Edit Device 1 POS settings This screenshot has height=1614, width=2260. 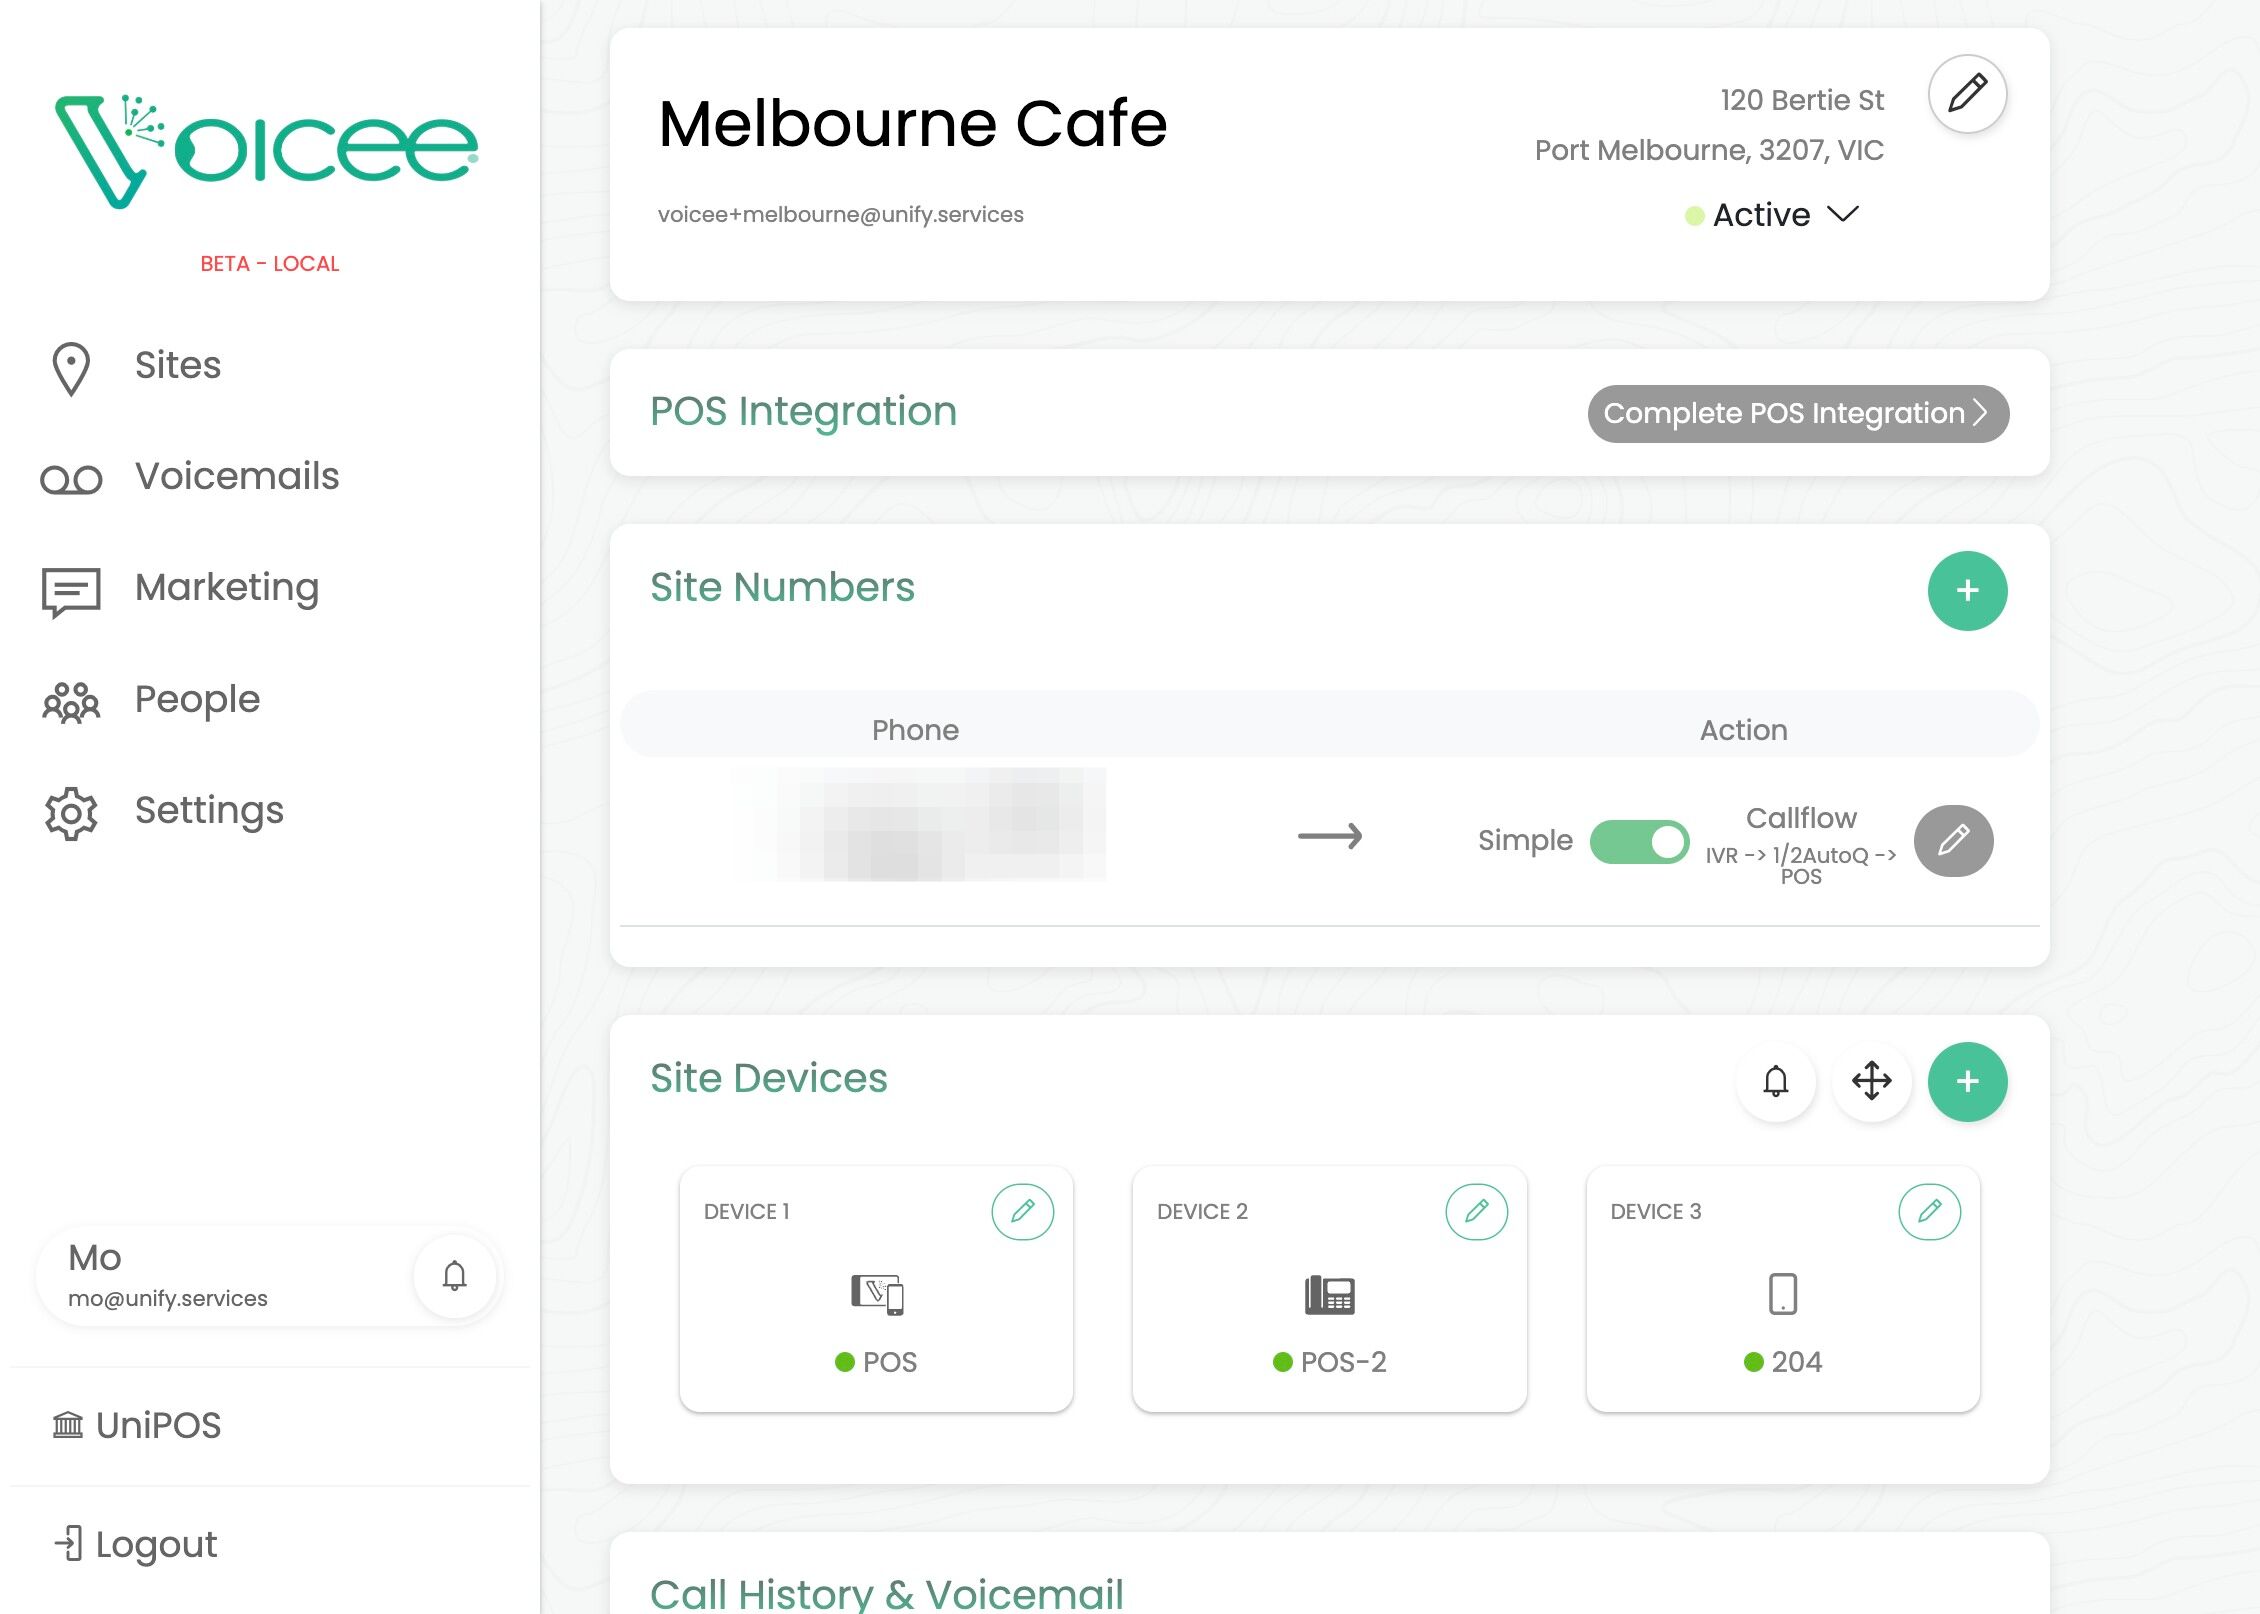1021,1211
